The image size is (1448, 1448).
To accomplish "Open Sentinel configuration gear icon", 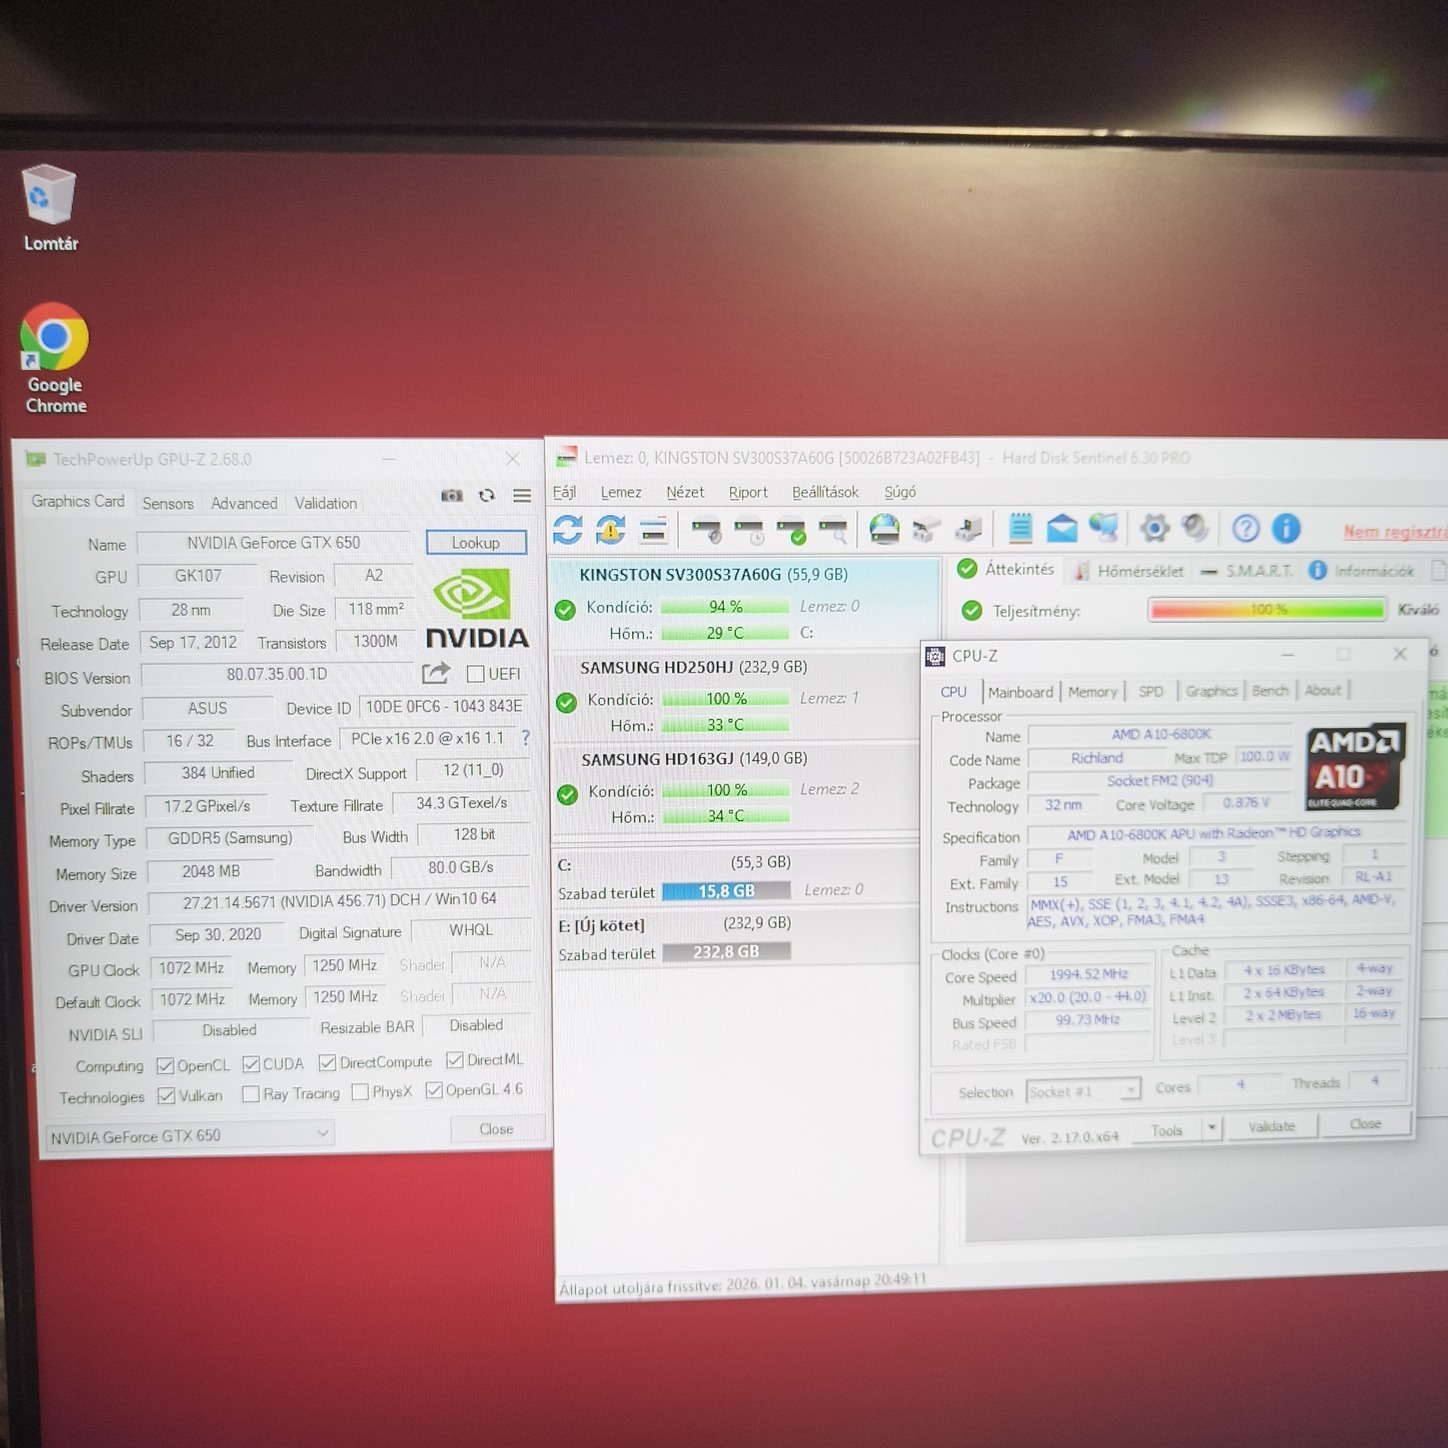I will 1155,528.
